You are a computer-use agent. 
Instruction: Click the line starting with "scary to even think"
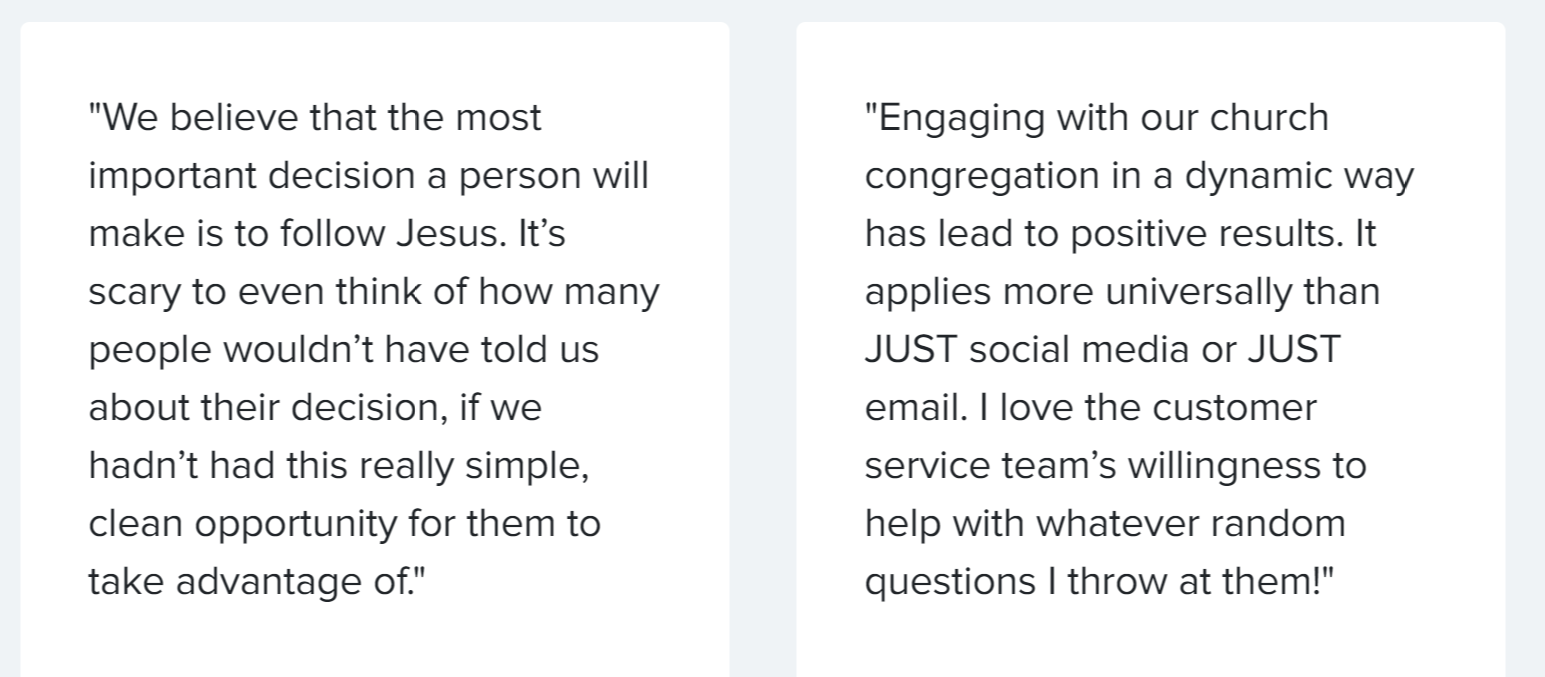374,292
